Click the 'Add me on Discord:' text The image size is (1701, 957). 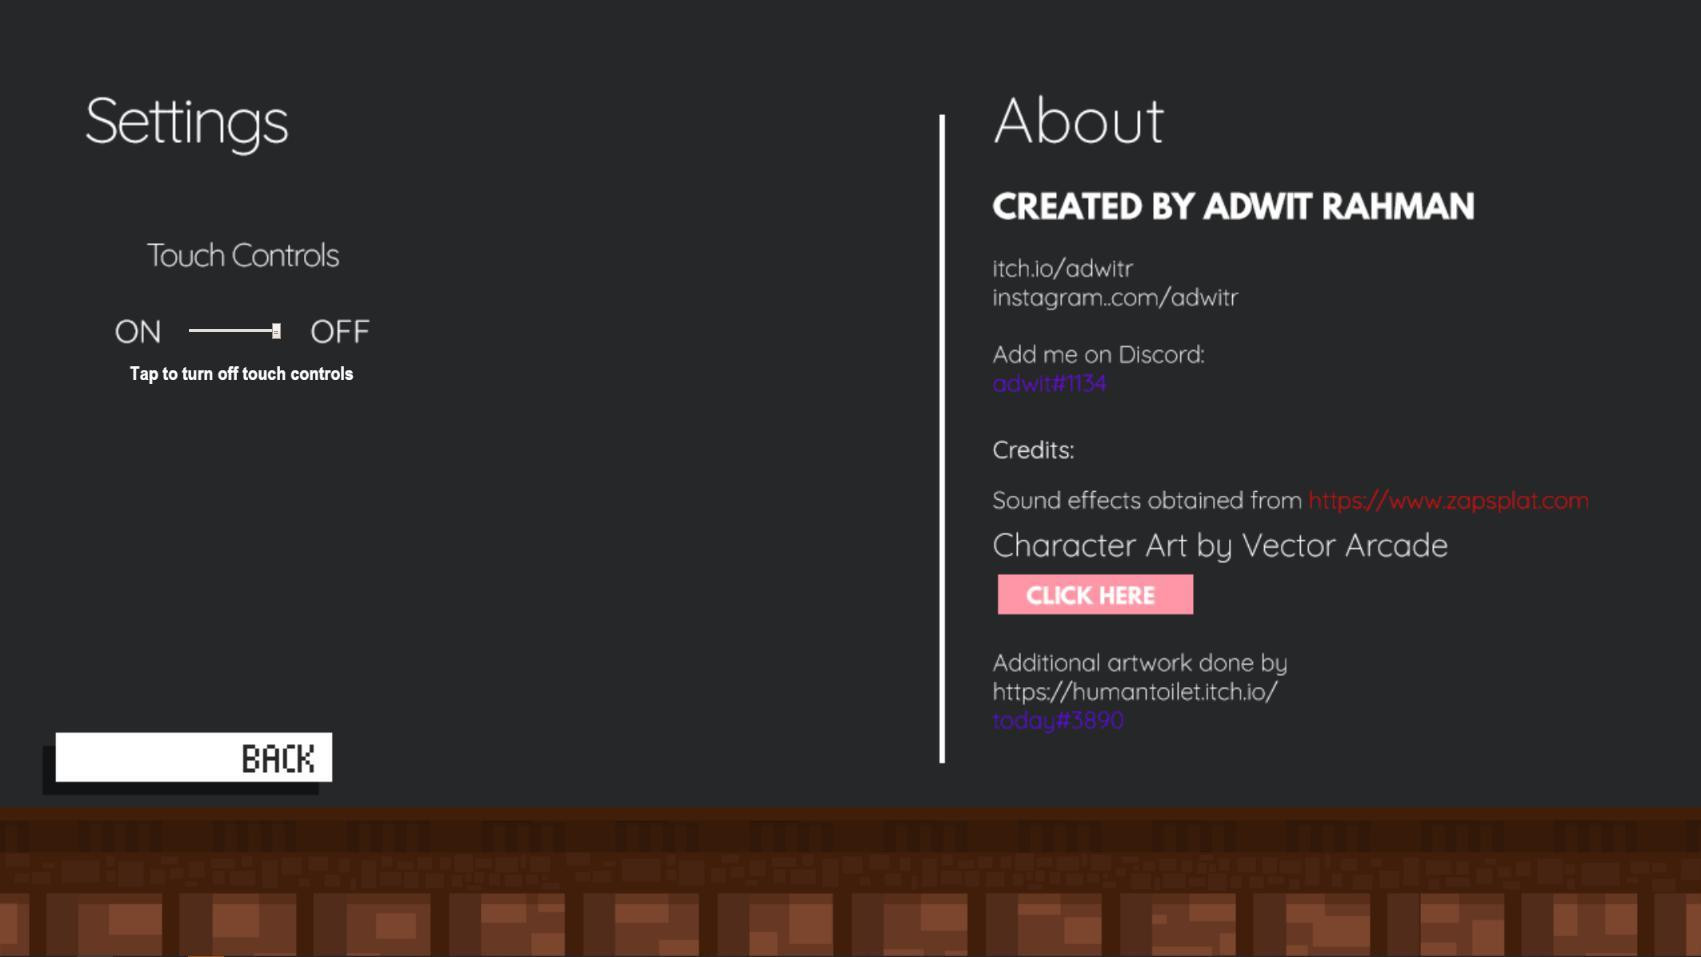[x=1098, y=354]
